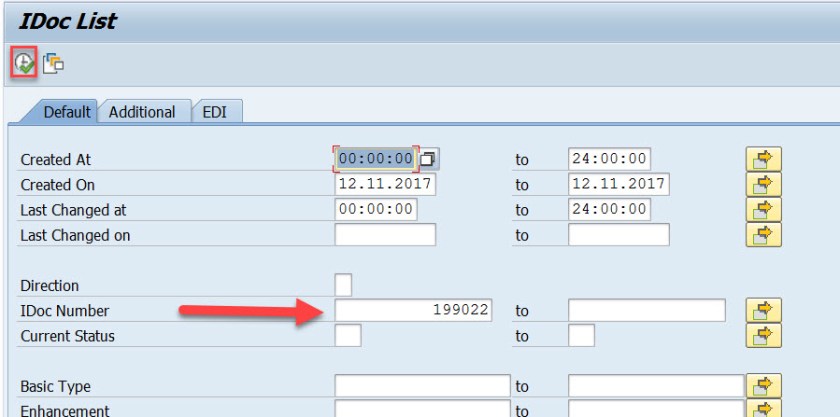Click the Last Changed at to-time field
The image size is (840, 417).
[x=609, y=209]
